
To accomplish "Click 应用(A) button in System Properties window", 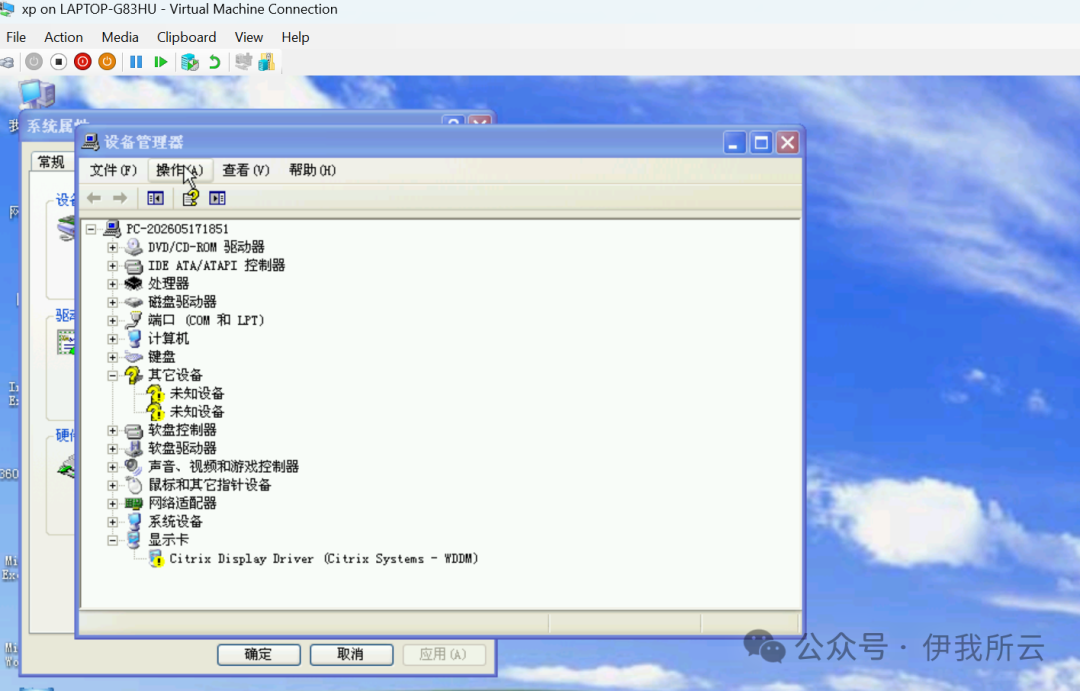I will click(x=444, y=654).
